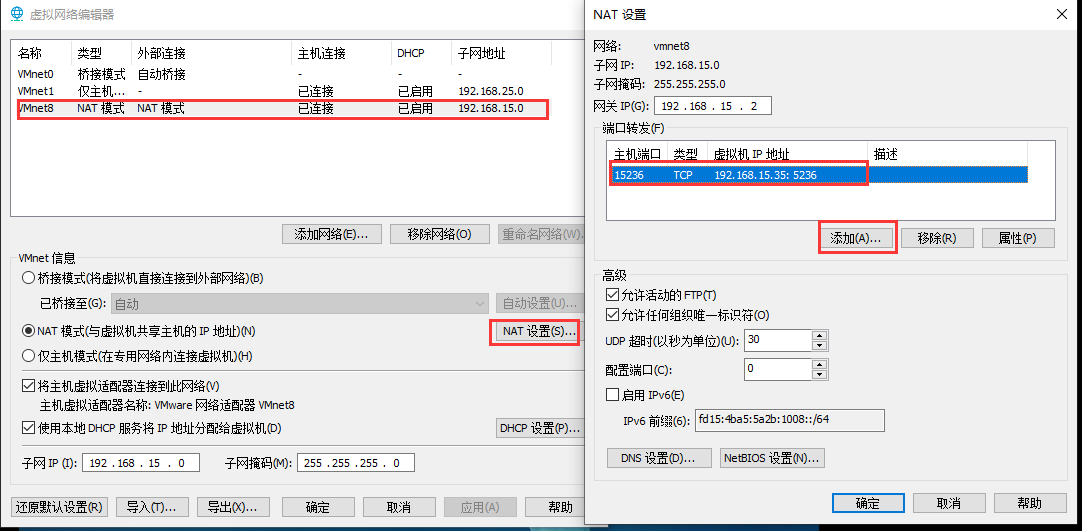Toggle 使用本地 DHCP 服务 checkbox
1082x531 pixels.
[28, 428]
